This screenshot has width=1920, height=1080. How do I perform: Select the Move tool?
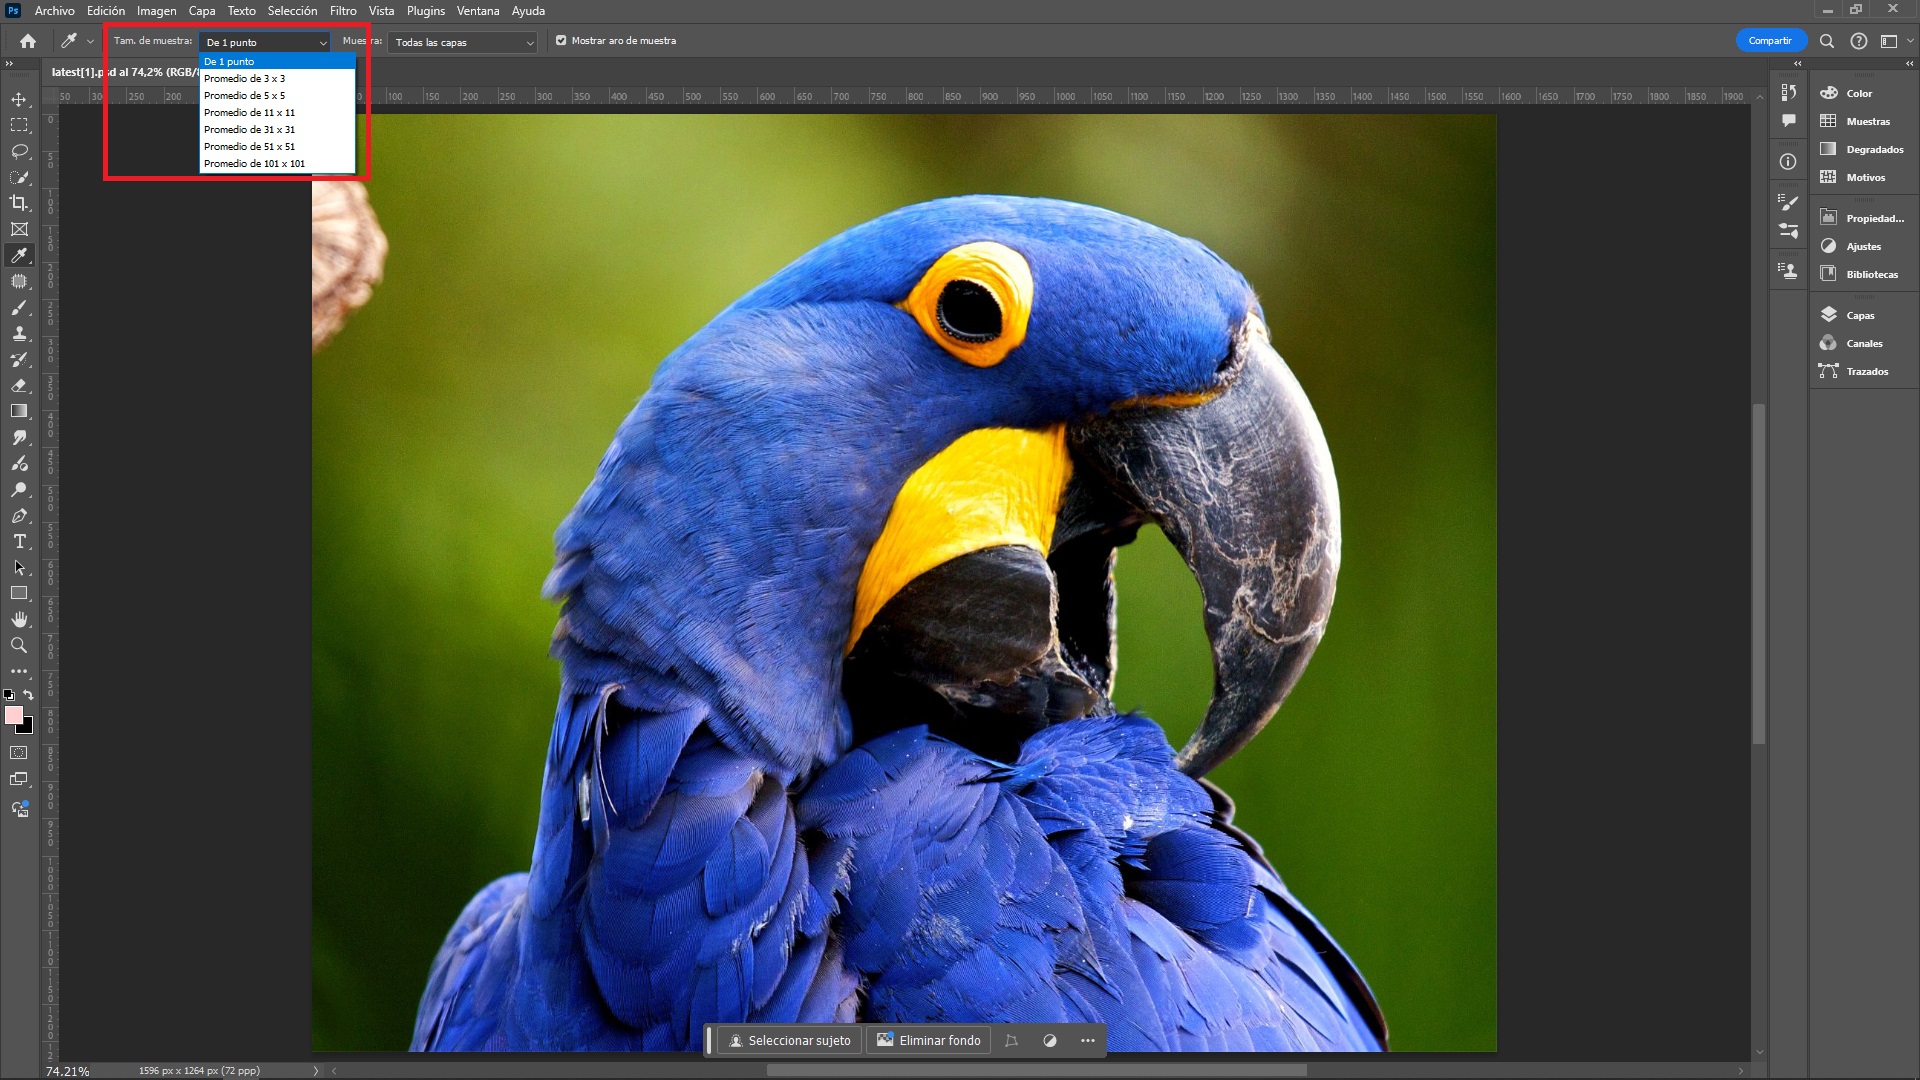click(x=19, y=99)
